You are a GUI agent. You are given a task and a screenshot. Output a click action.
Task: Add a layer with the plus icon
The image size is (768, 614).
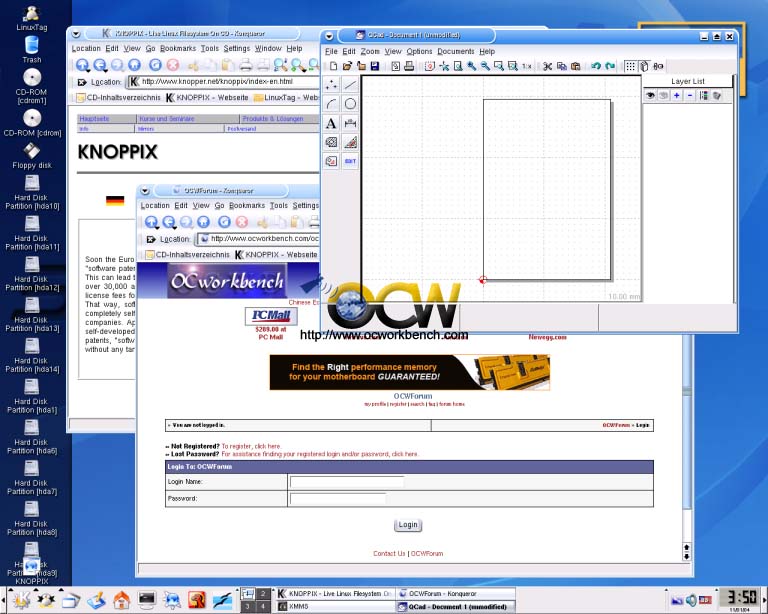point(676,95)
